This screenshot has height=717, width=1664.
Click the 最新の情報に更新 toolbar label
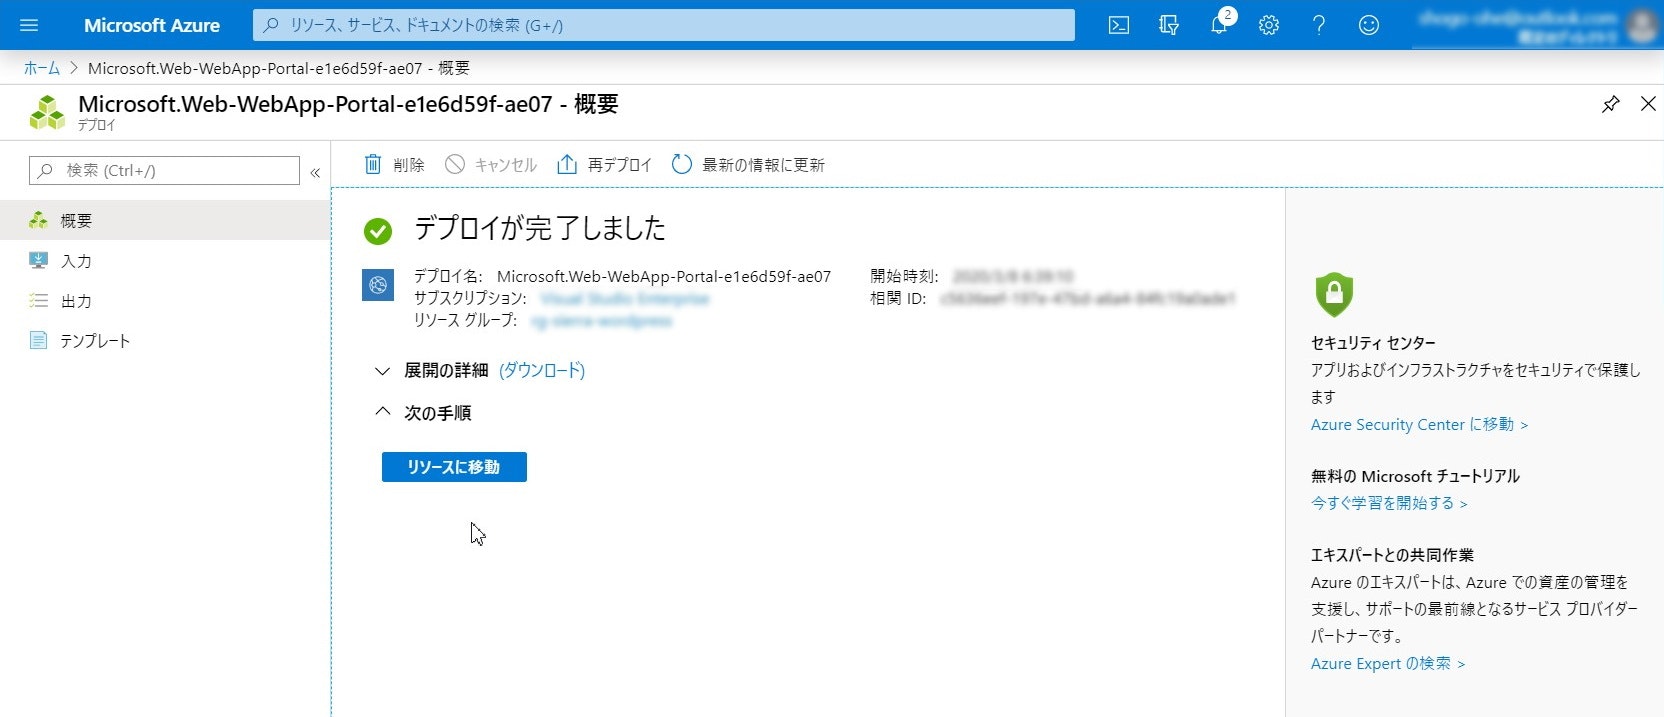[x=763, y=165]
